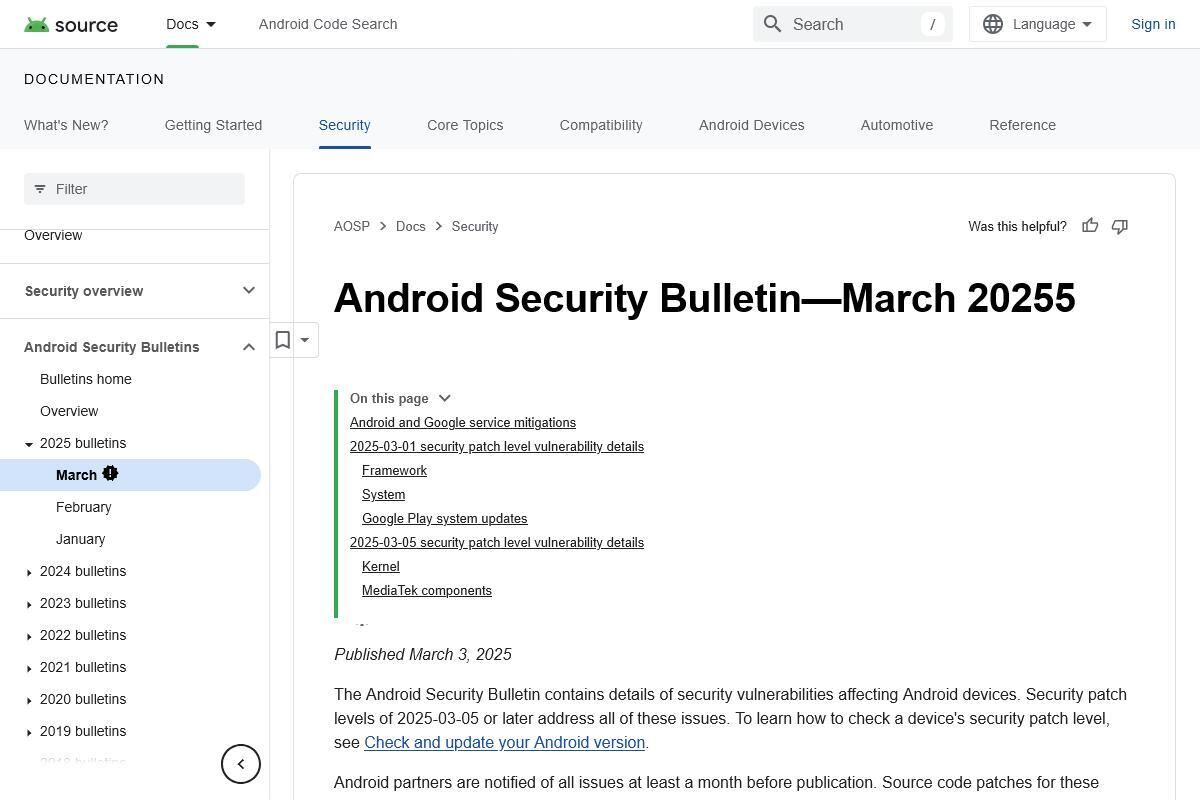Click the Search input field
This screenshot has width=1200, height=800.
click(x=853, y=24)
